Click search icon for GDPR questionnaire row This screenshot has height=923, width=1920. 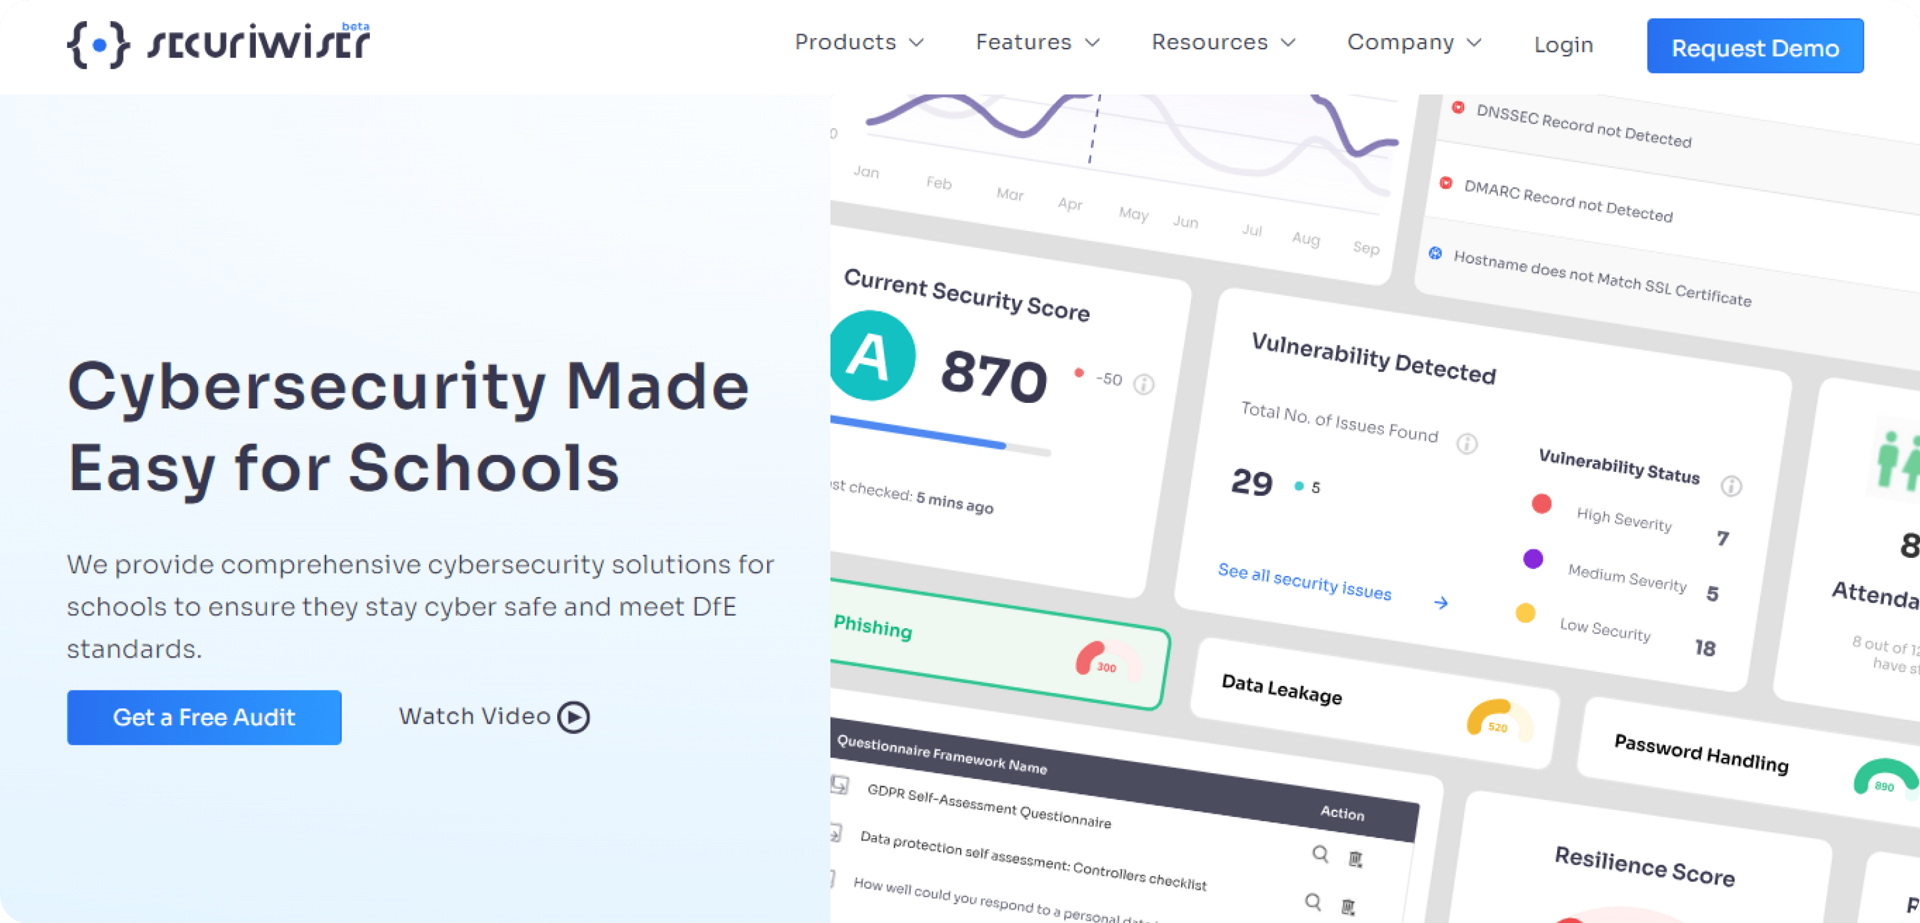click(x=1320, y=854)
